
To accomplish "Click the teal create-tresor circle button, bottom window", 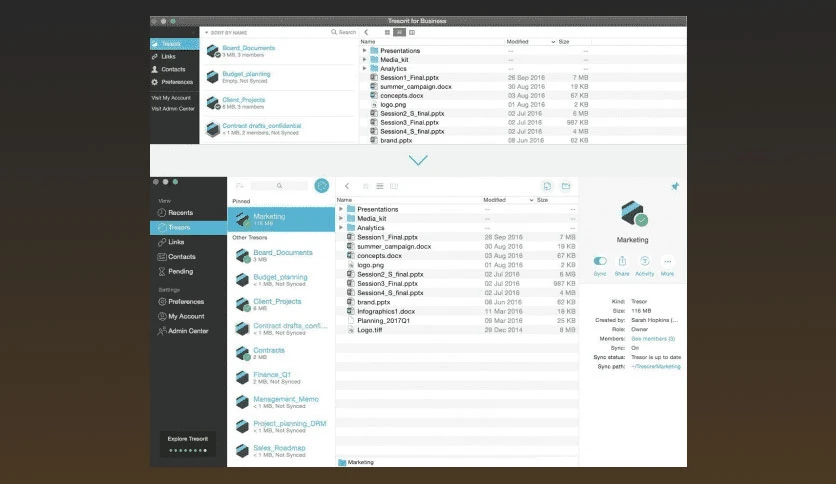I will pos(321,185).
